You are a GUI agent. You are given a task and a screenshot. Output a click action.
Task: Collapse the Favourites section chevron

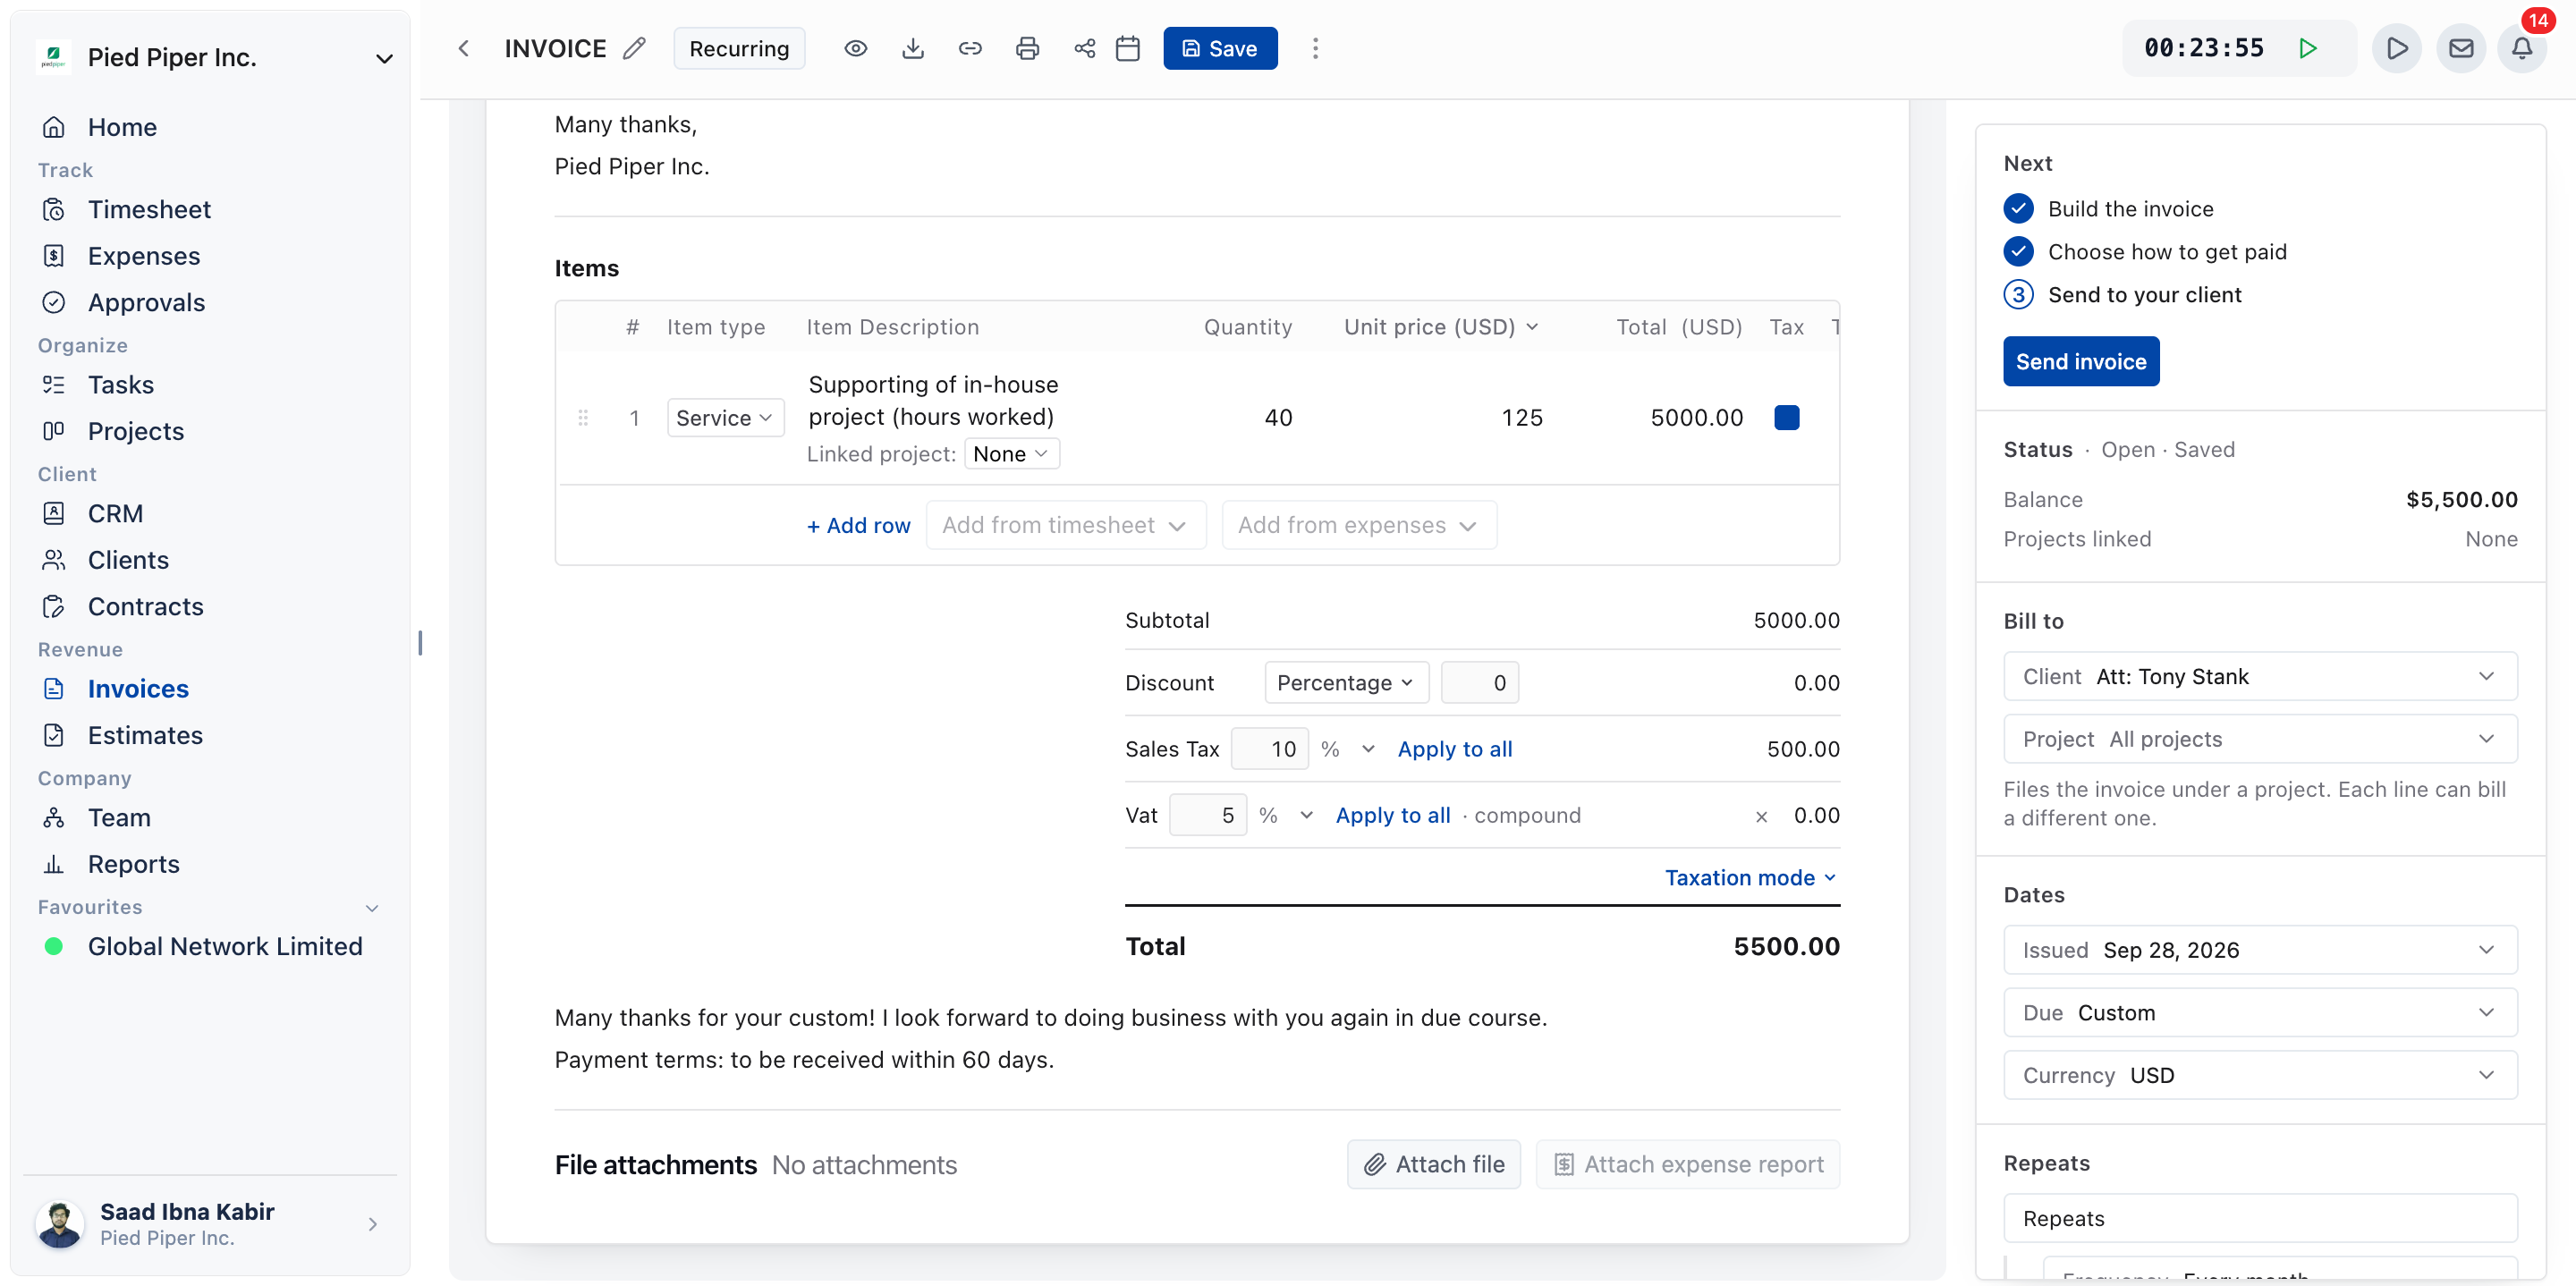pos(372,908)
